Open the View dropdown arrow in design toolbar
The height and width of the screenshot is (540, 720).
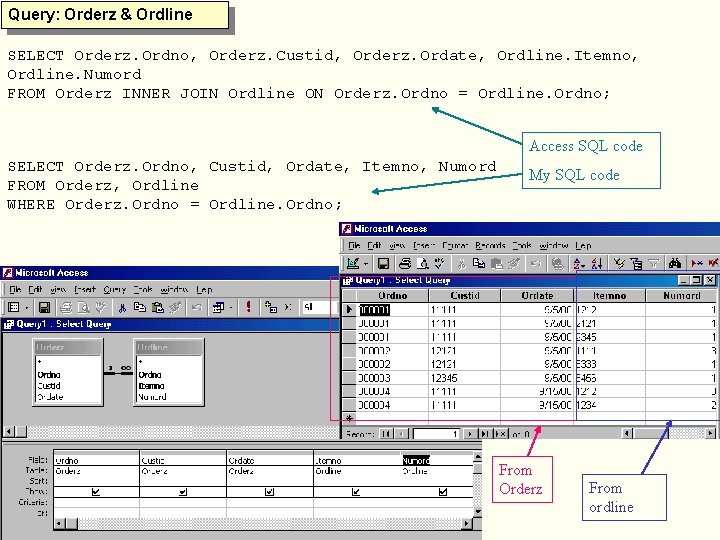(27, 307)
